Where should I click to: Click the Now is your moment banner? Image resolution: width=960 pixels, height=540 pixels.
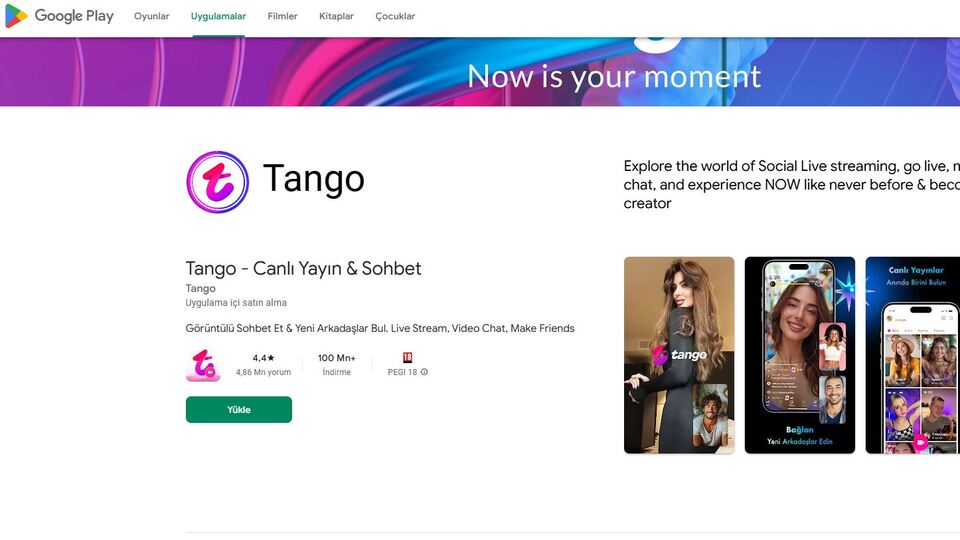(613, 76)
